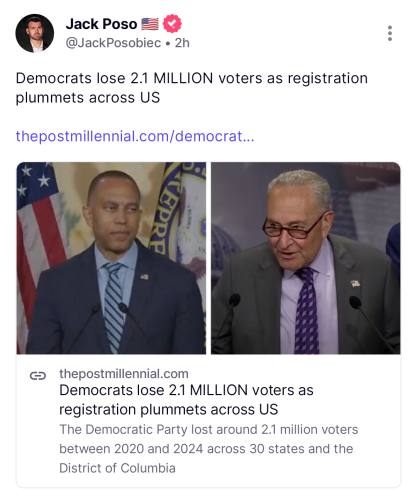This screenshot has height=500, width=417.
Task: Click the purple patterned tie in right photo
Action: pyautogui.click(x=306, y=310)
